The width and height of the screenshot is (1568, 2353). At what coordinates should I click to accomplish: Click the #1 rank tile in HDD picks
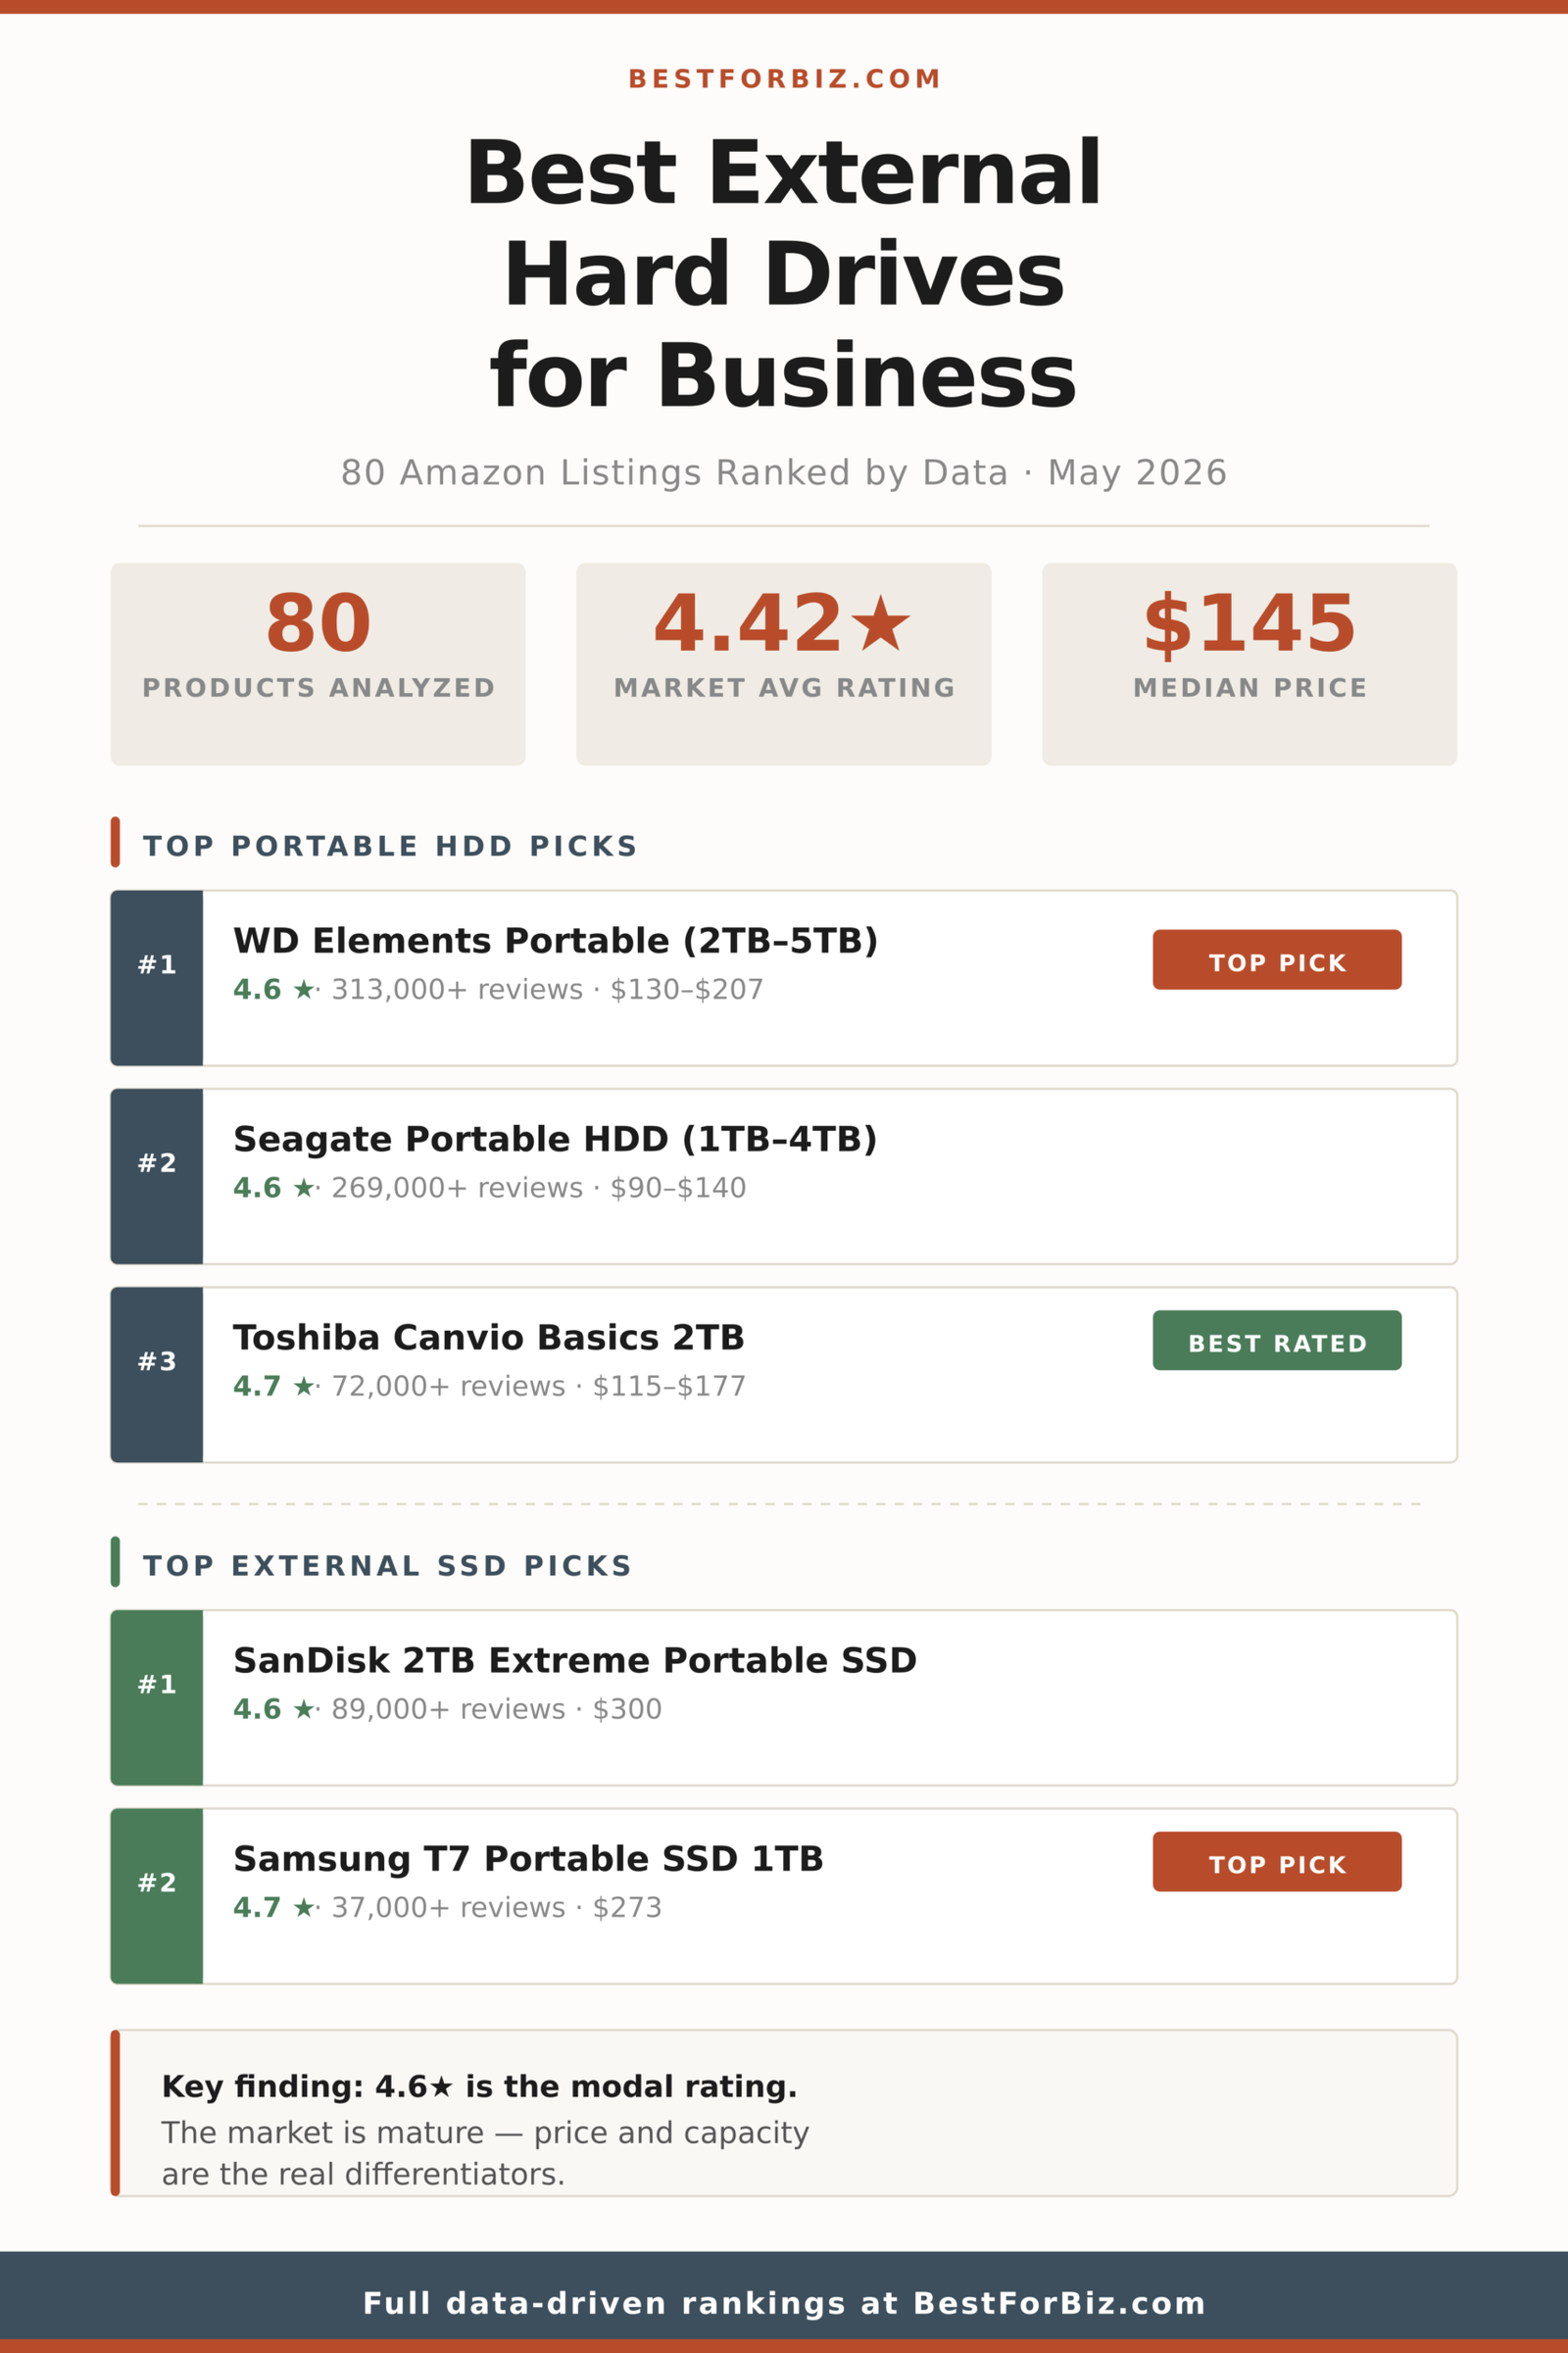pyautogui.click(x=157, y=978)
